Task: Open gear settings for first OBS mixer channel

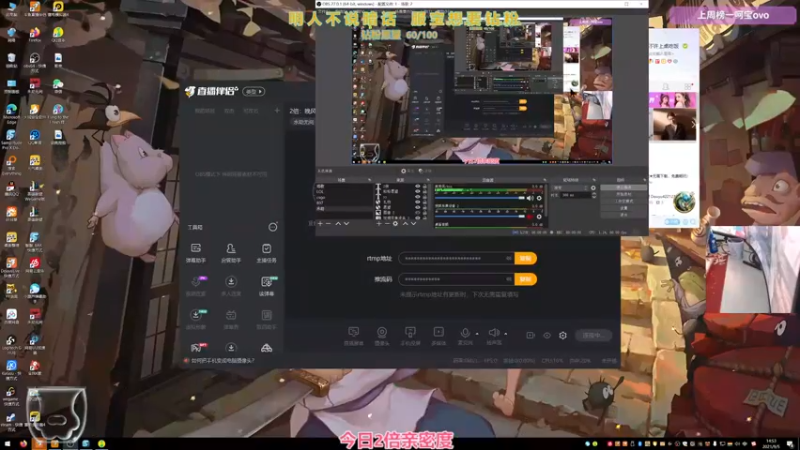Action: tap(539, 198)
